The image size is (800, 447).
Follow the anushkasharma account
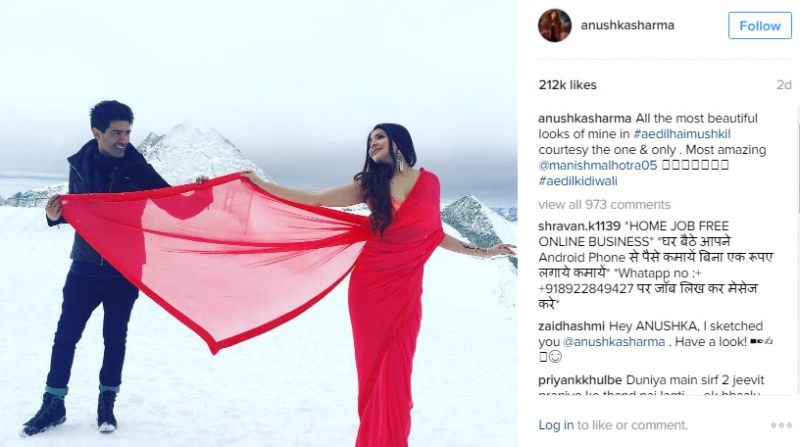click(x=760, y=26)
